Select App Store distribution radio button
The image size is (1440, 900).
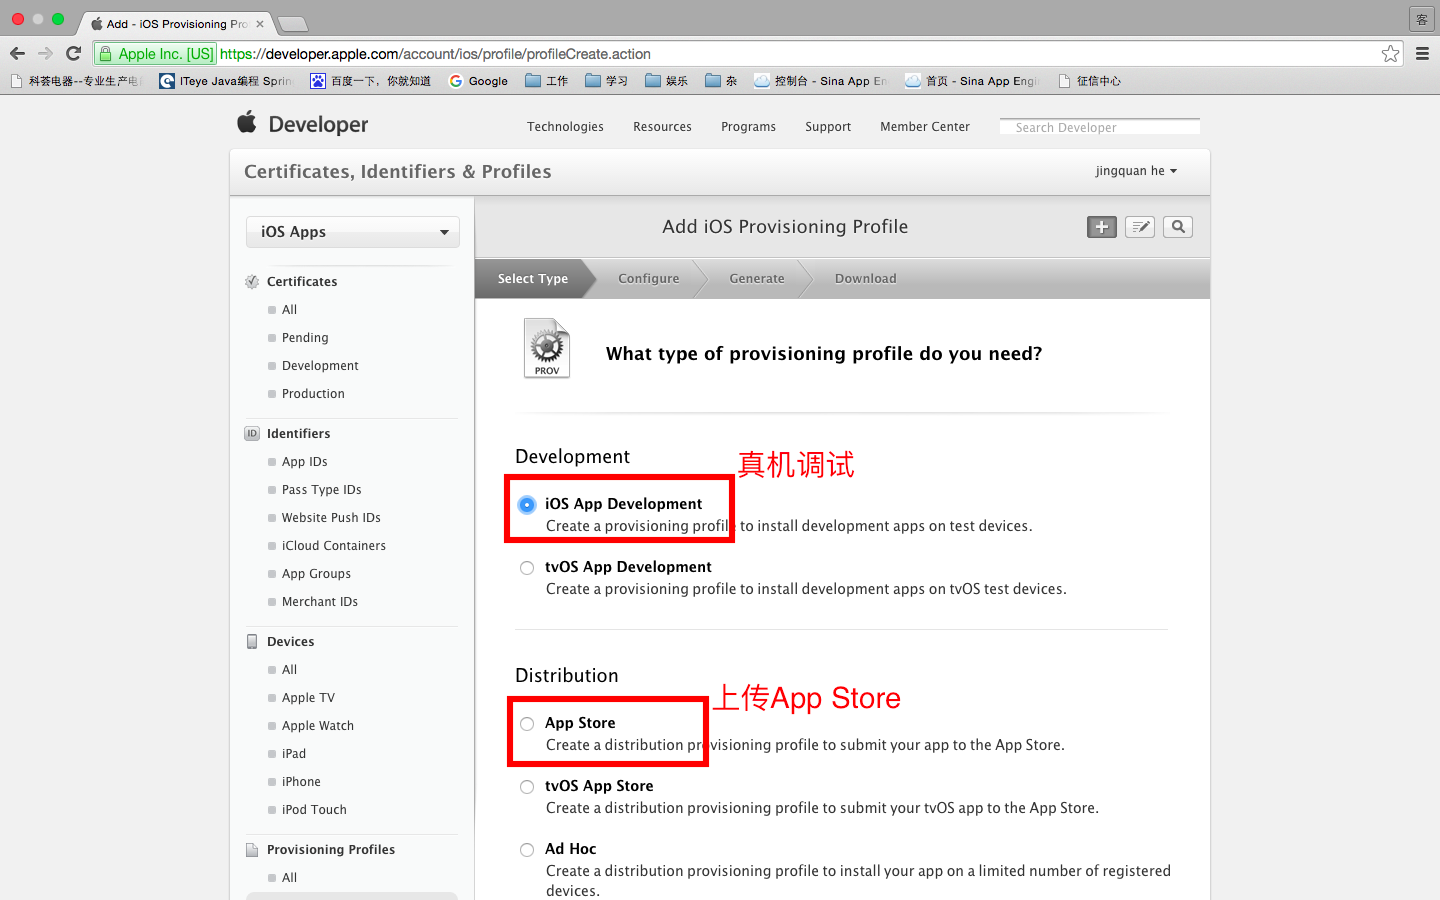[x=527, y=724]
